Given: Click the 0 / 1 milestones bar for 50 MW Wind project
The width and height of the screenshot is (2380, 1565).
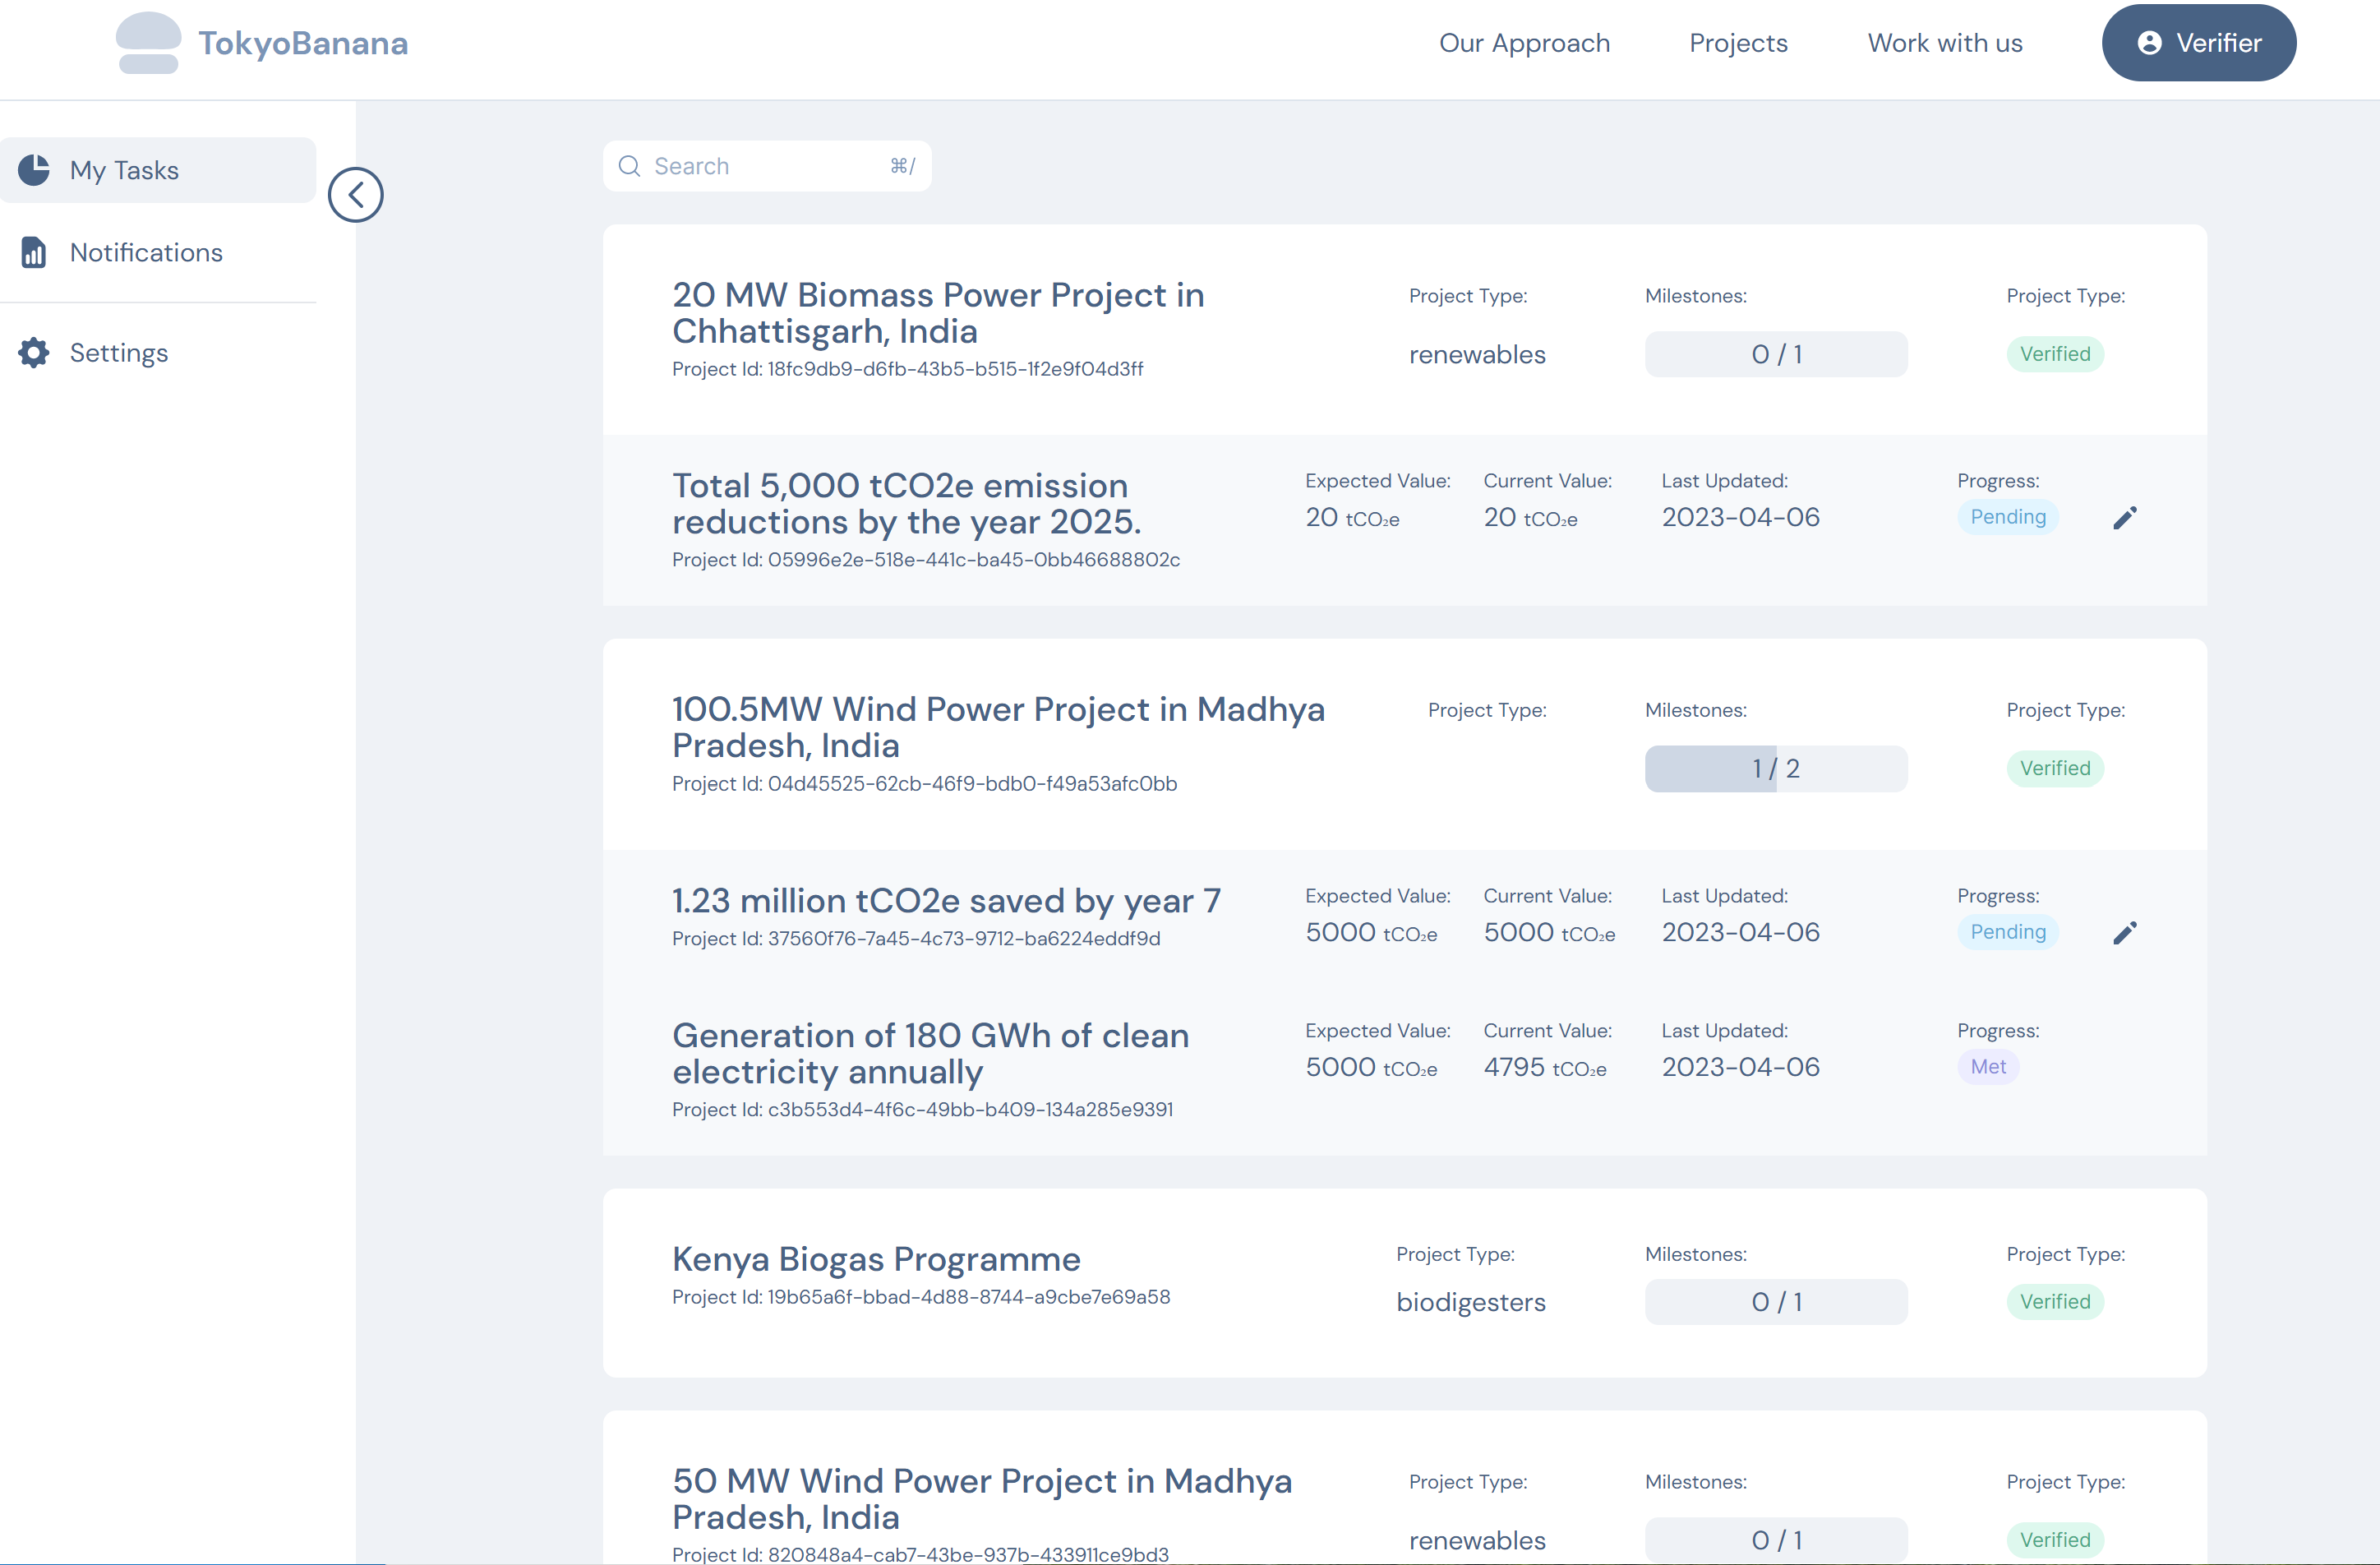Looking at the screenshot, I should point(1776,1540).
